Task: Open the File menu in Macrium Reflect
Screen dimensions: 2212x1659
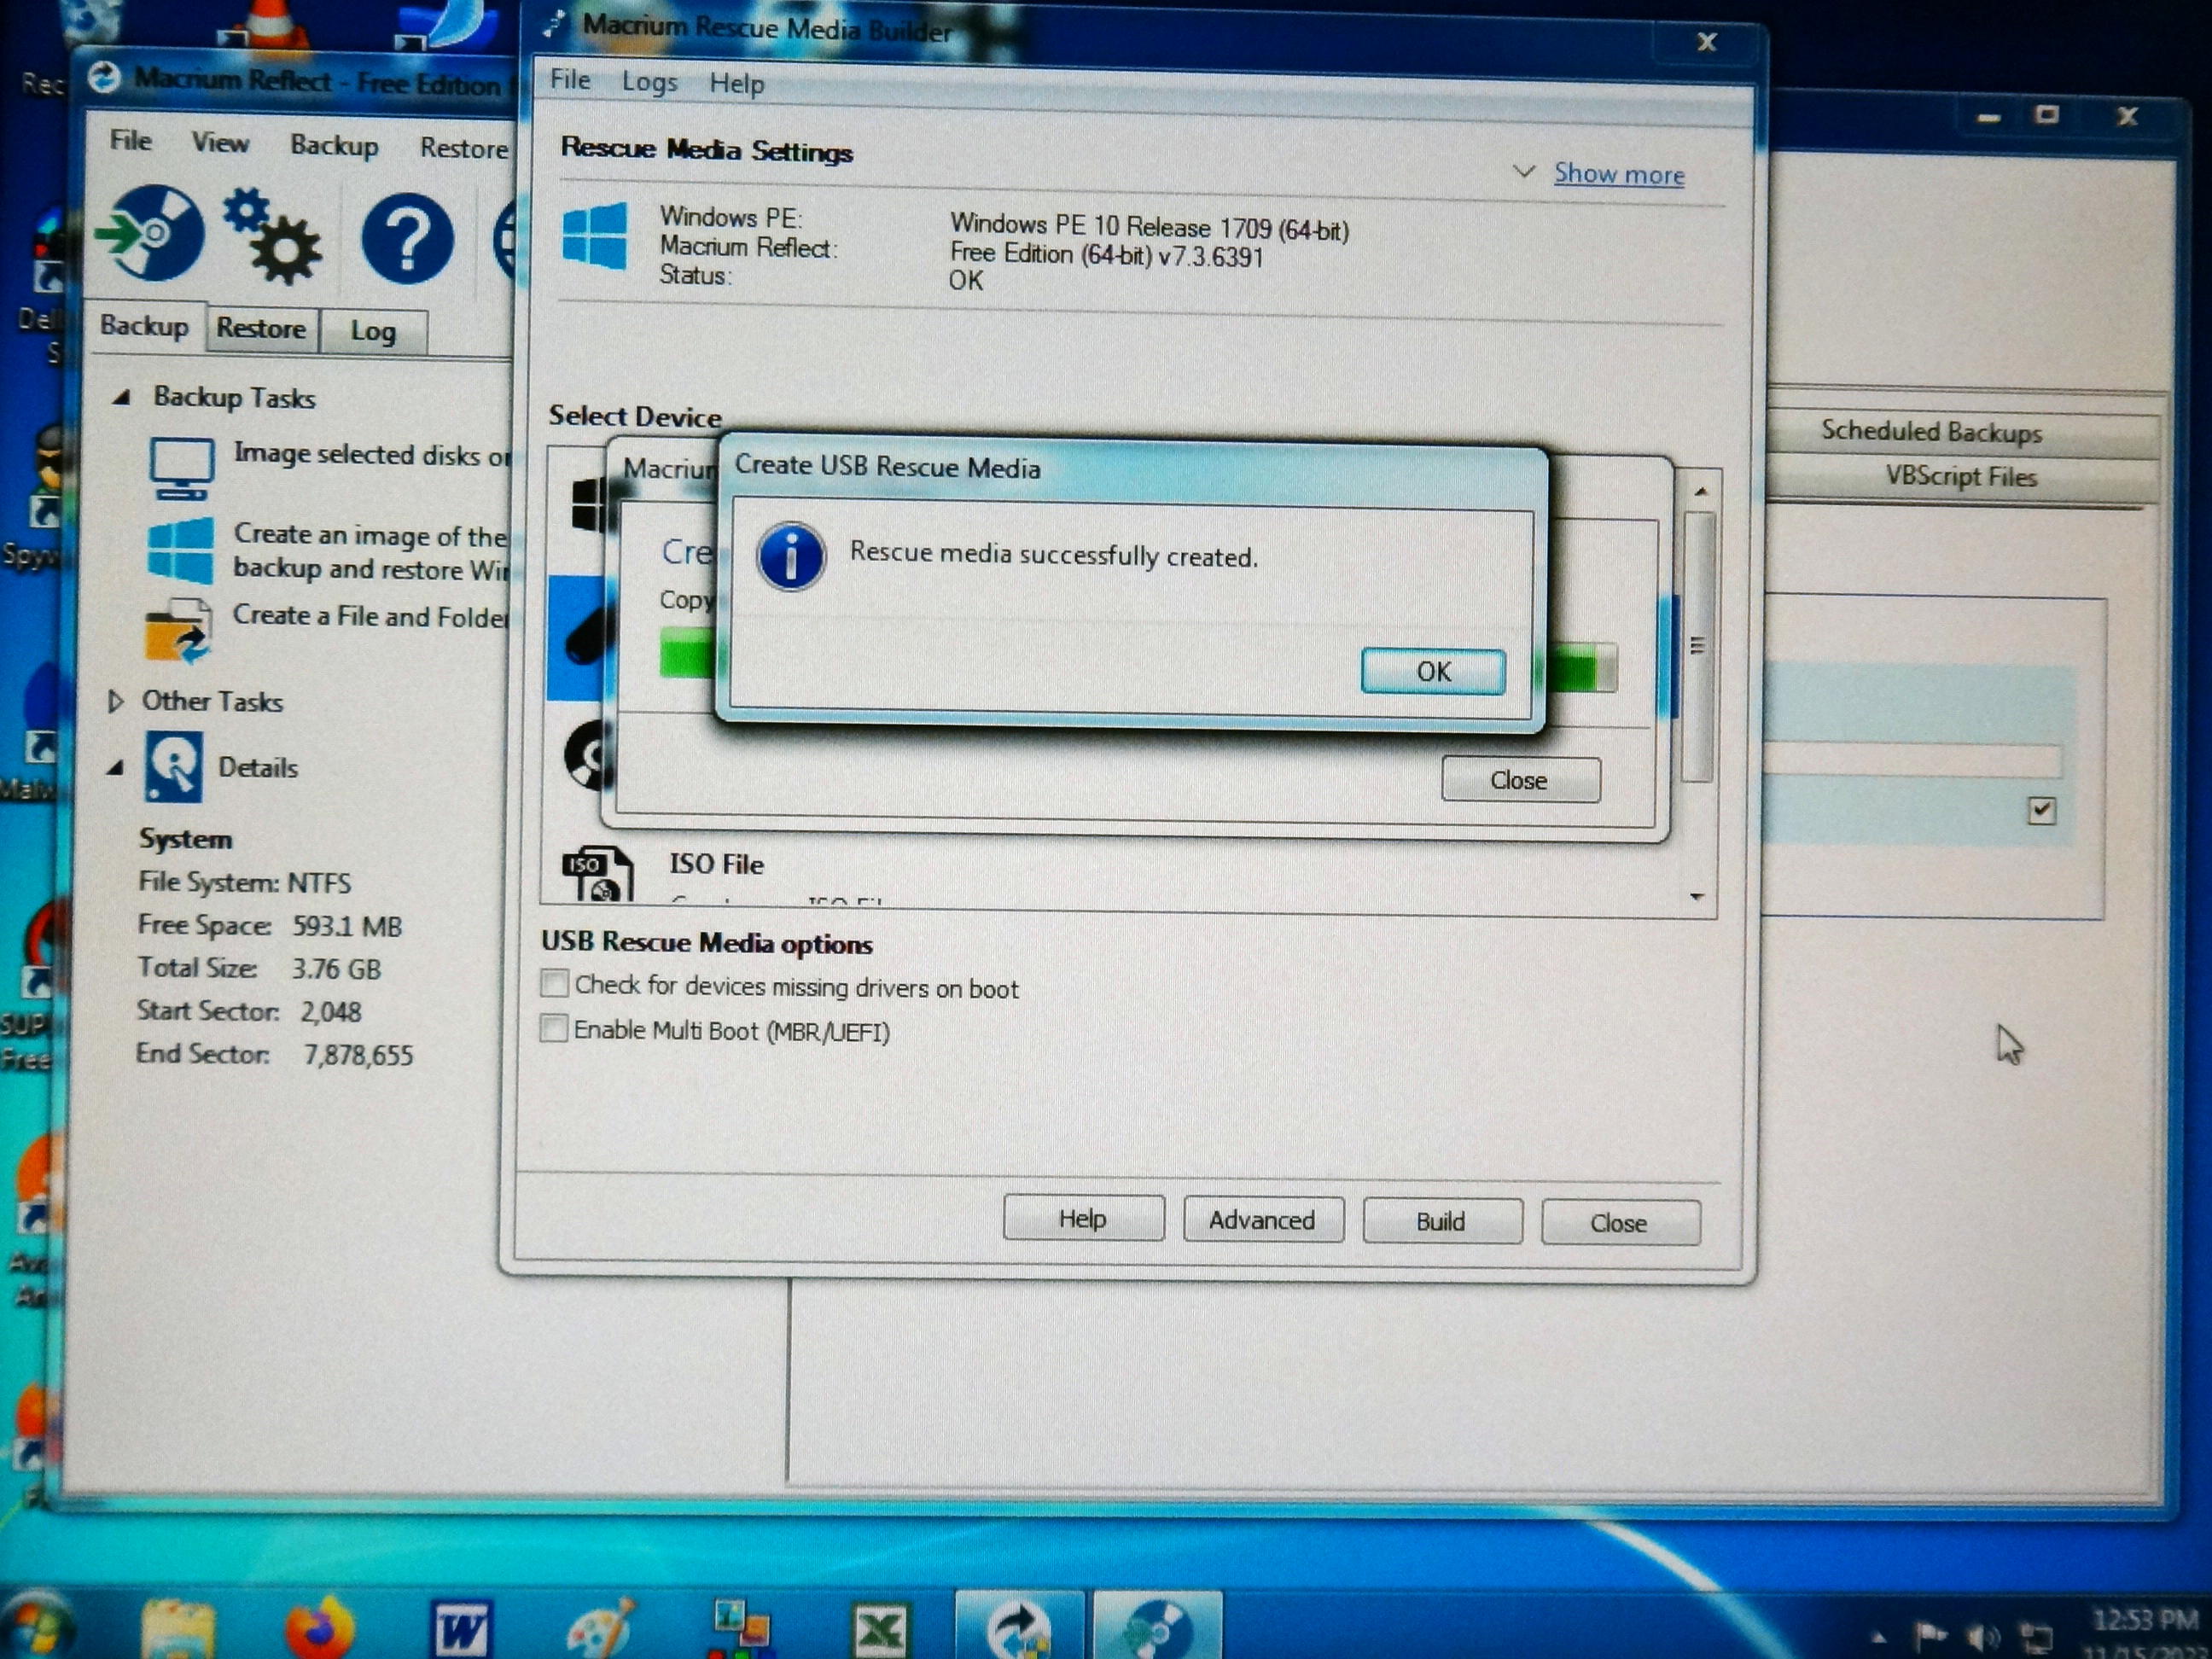Action: (131, 140)
